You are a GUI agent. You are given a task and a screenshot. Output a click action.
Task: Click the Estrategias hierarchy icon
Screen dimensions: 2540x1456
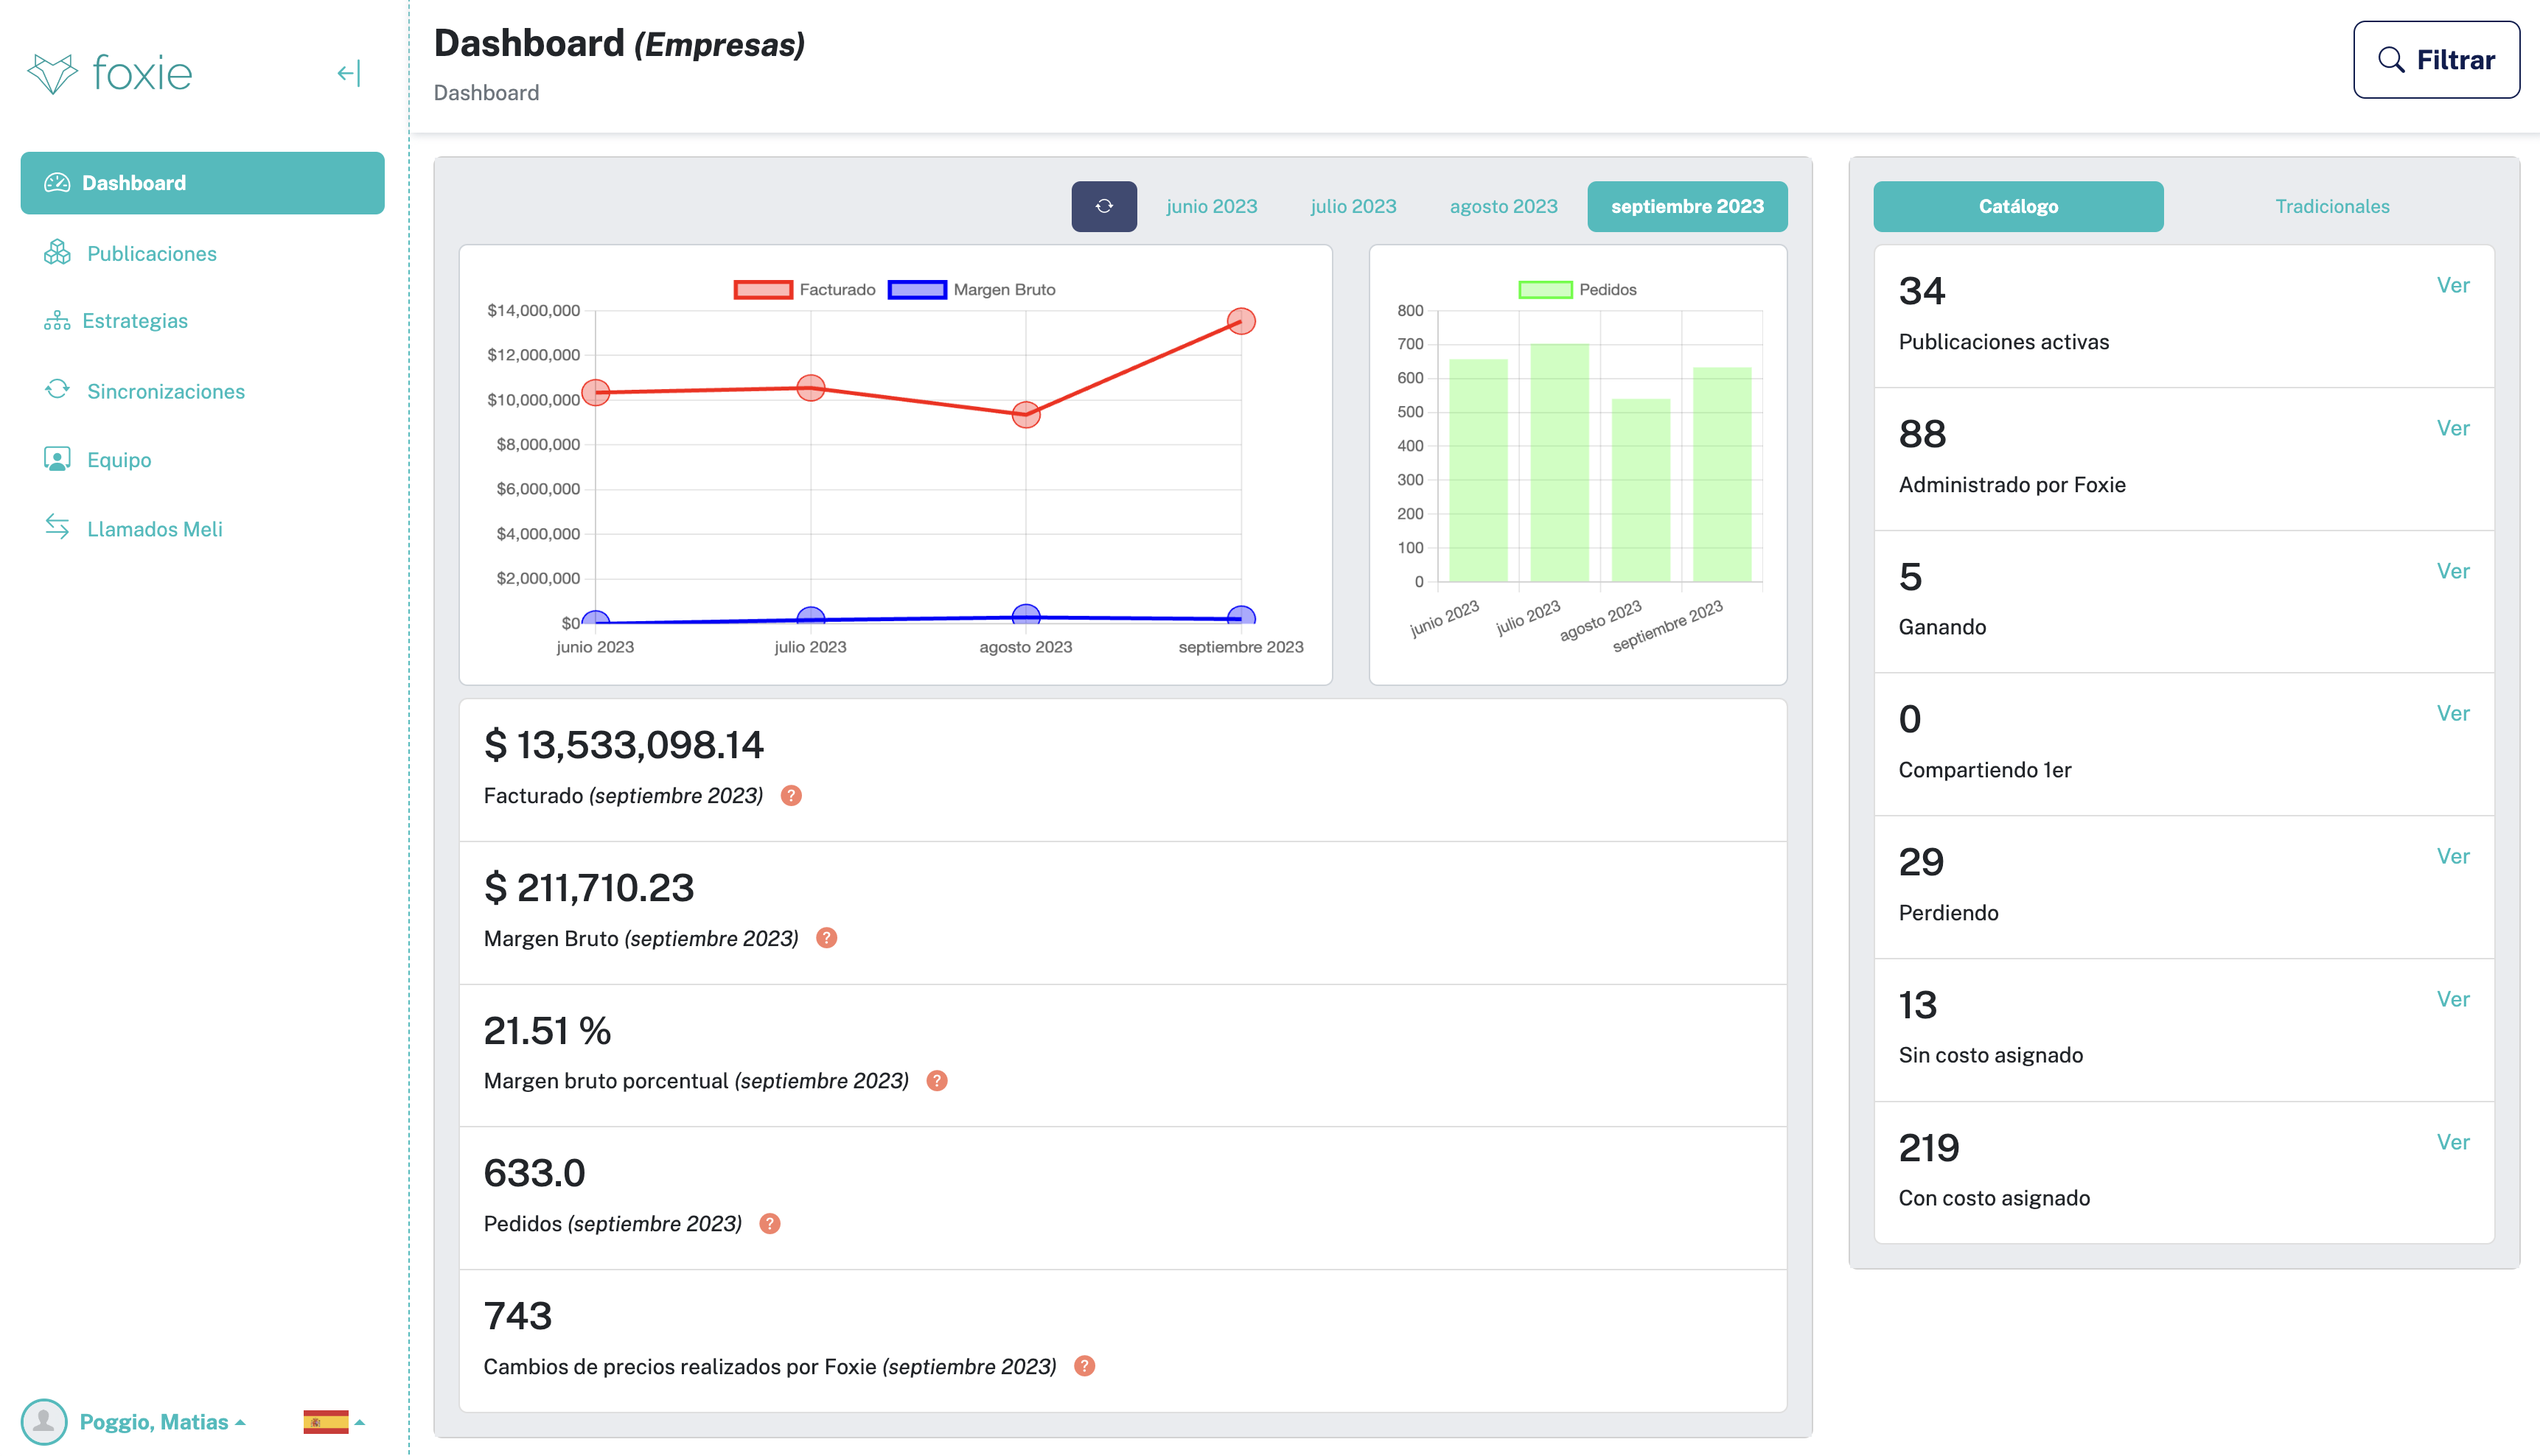coord(57,320)
